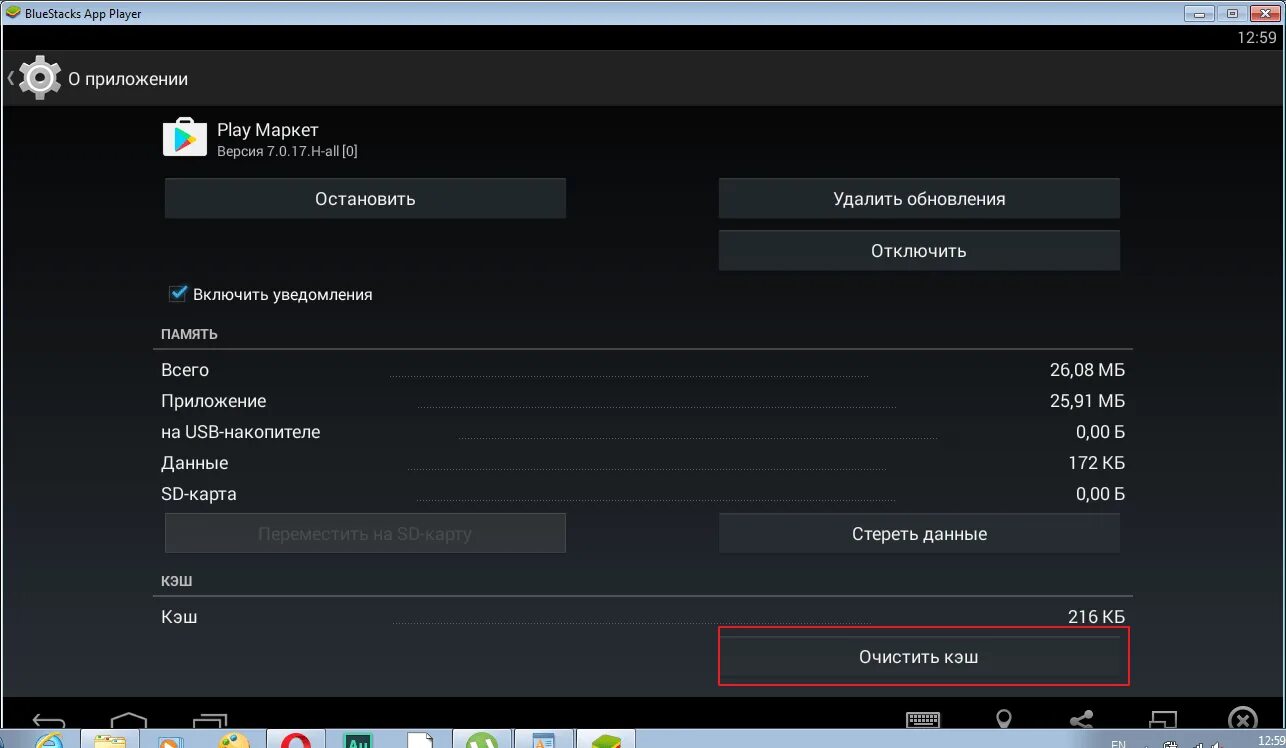This screenshot has width=1286, height=748.
Task: Click the circled X exit icon
Action: [1242, 720]
